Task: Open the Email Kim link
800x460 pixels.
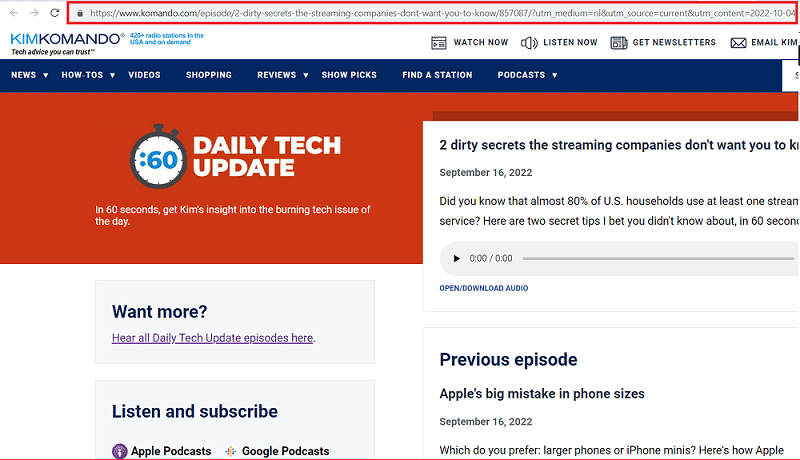Action: point(774,42)
